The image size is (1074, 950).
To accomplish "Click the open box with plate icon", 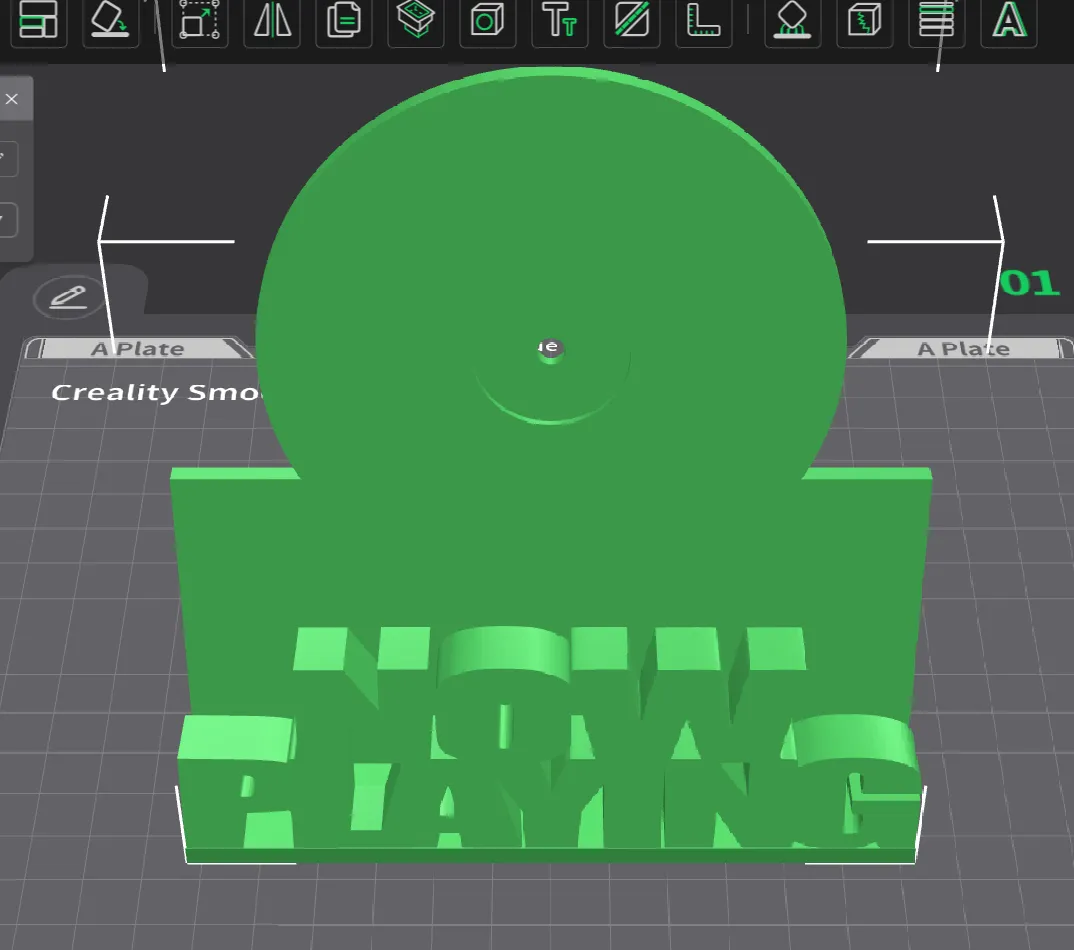I will click(x=416, y=21).
